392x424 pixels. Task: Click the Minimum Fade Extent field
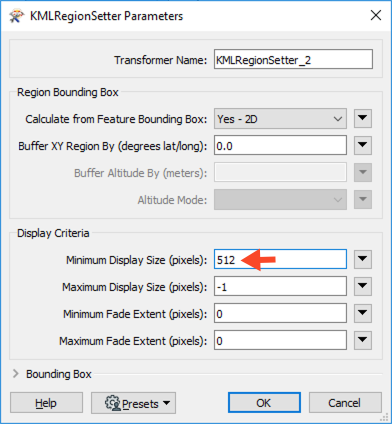coord(280,313)
